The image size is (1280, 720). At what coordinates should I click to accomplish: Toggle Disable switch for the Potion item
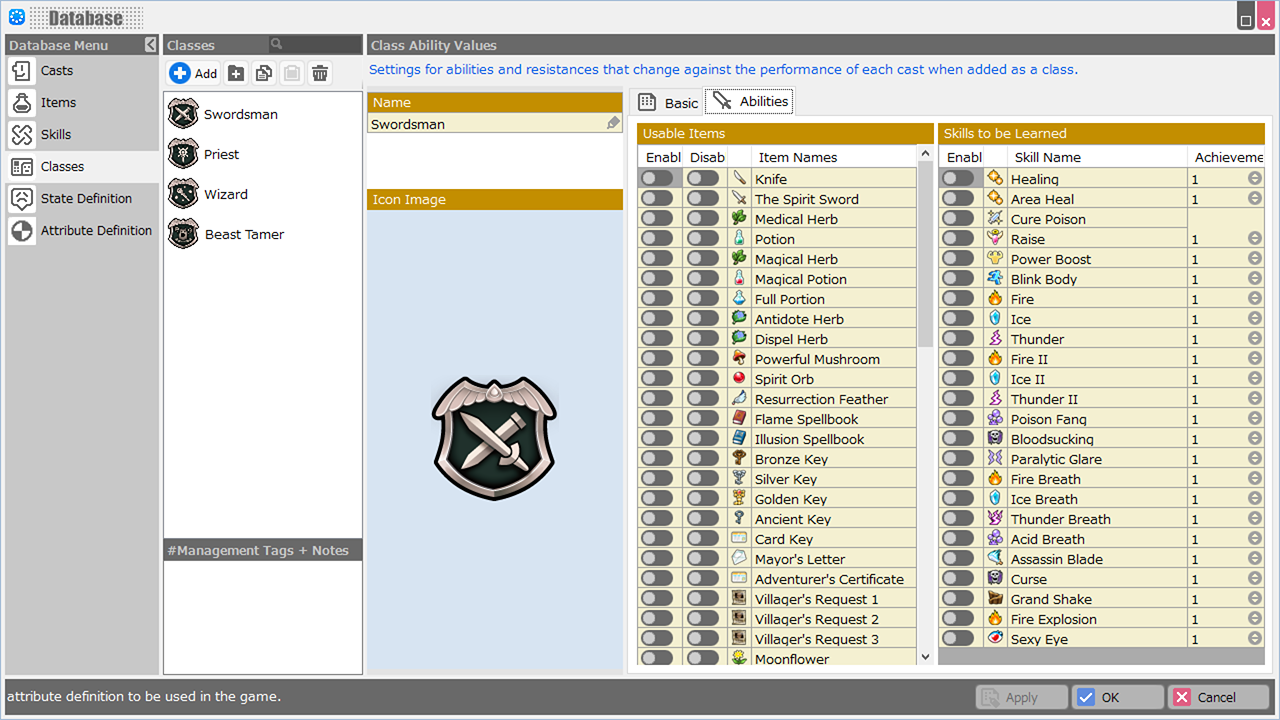coord(703,238)
